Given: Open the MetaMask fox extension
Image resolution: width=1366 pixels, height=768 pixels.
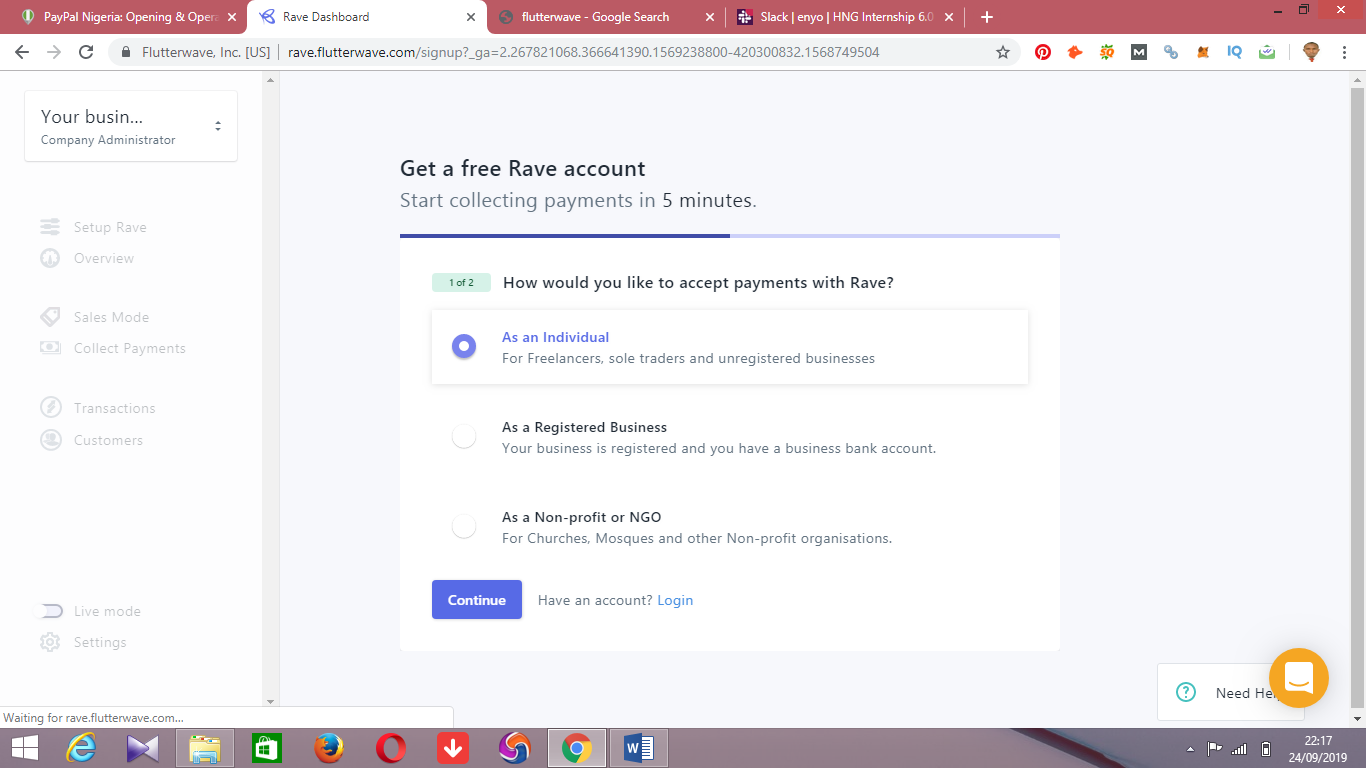Looking at the screenshot, I should click(x=1203, y=52).
